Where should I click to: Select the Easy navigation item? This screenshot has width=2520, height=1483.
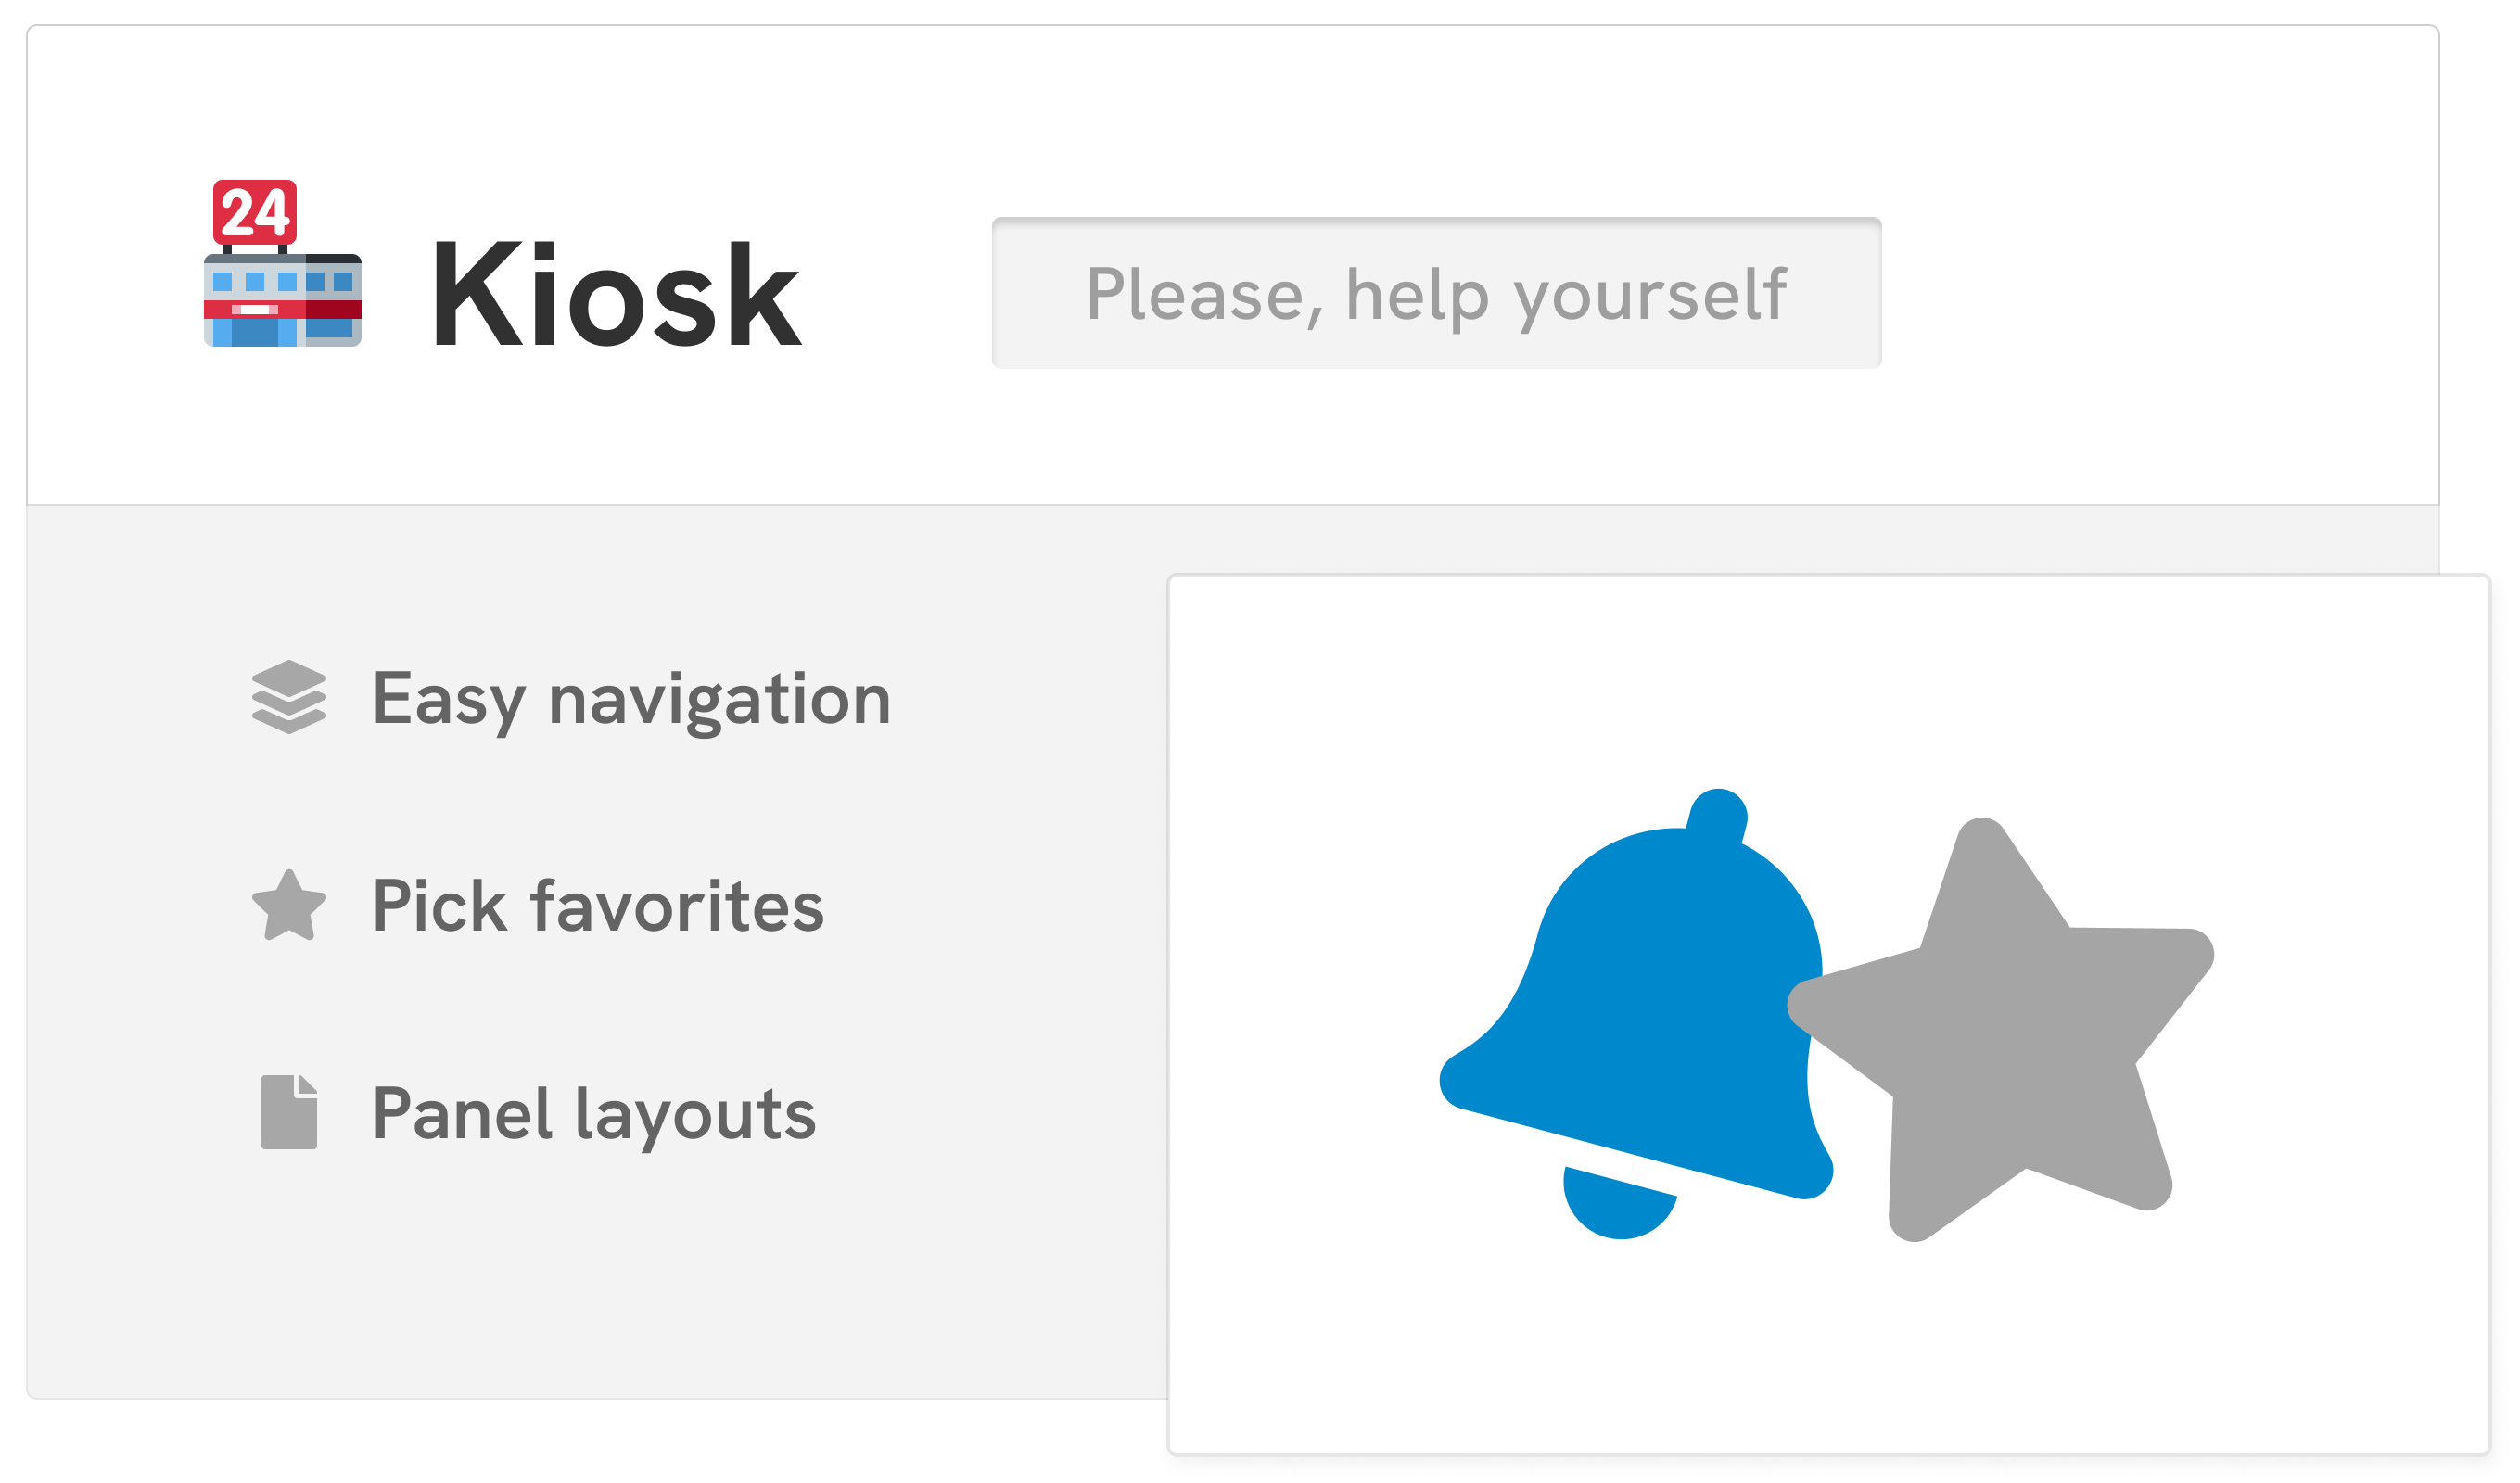(630, 699)
